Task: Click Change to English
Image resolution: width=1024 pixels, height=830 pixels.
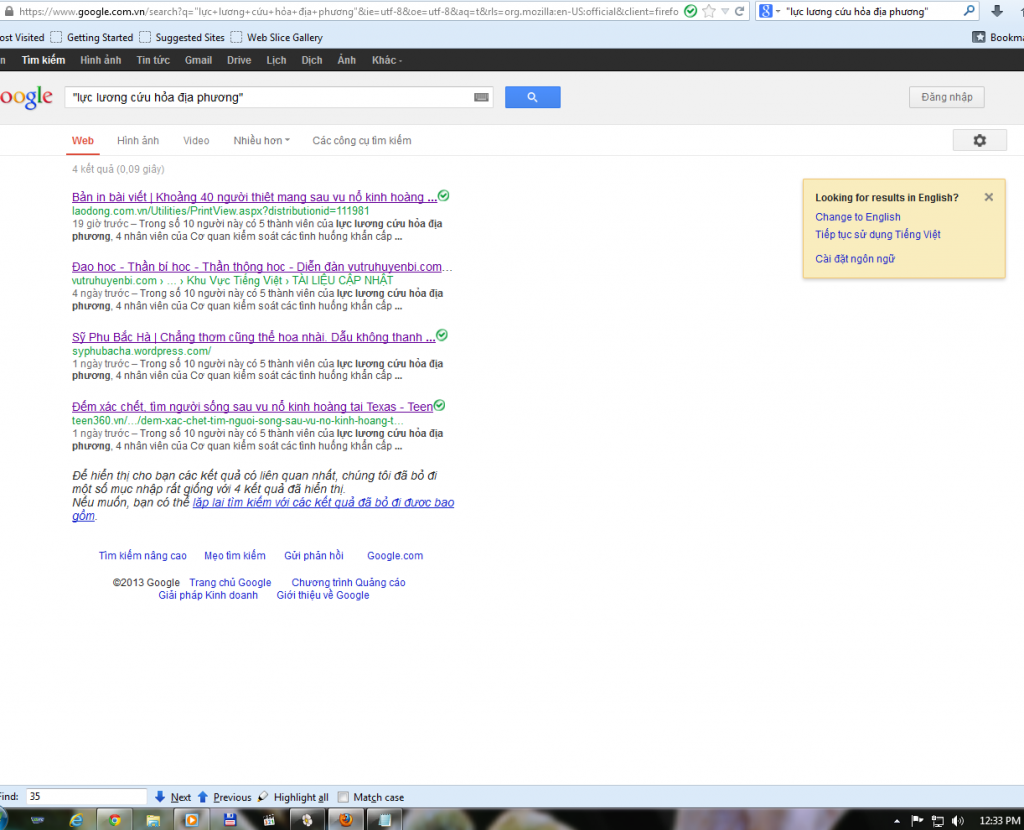Action: 857,217
